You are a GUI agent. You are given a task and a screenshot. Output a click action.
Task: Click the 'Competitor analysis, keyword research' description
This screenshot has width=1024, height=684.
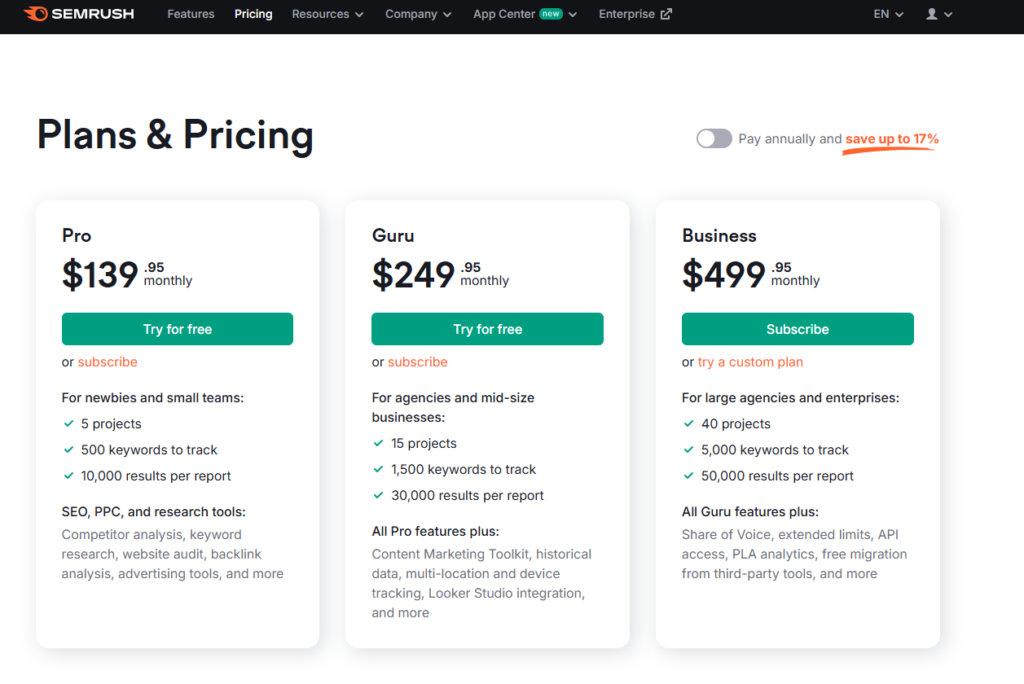point(172,554)
